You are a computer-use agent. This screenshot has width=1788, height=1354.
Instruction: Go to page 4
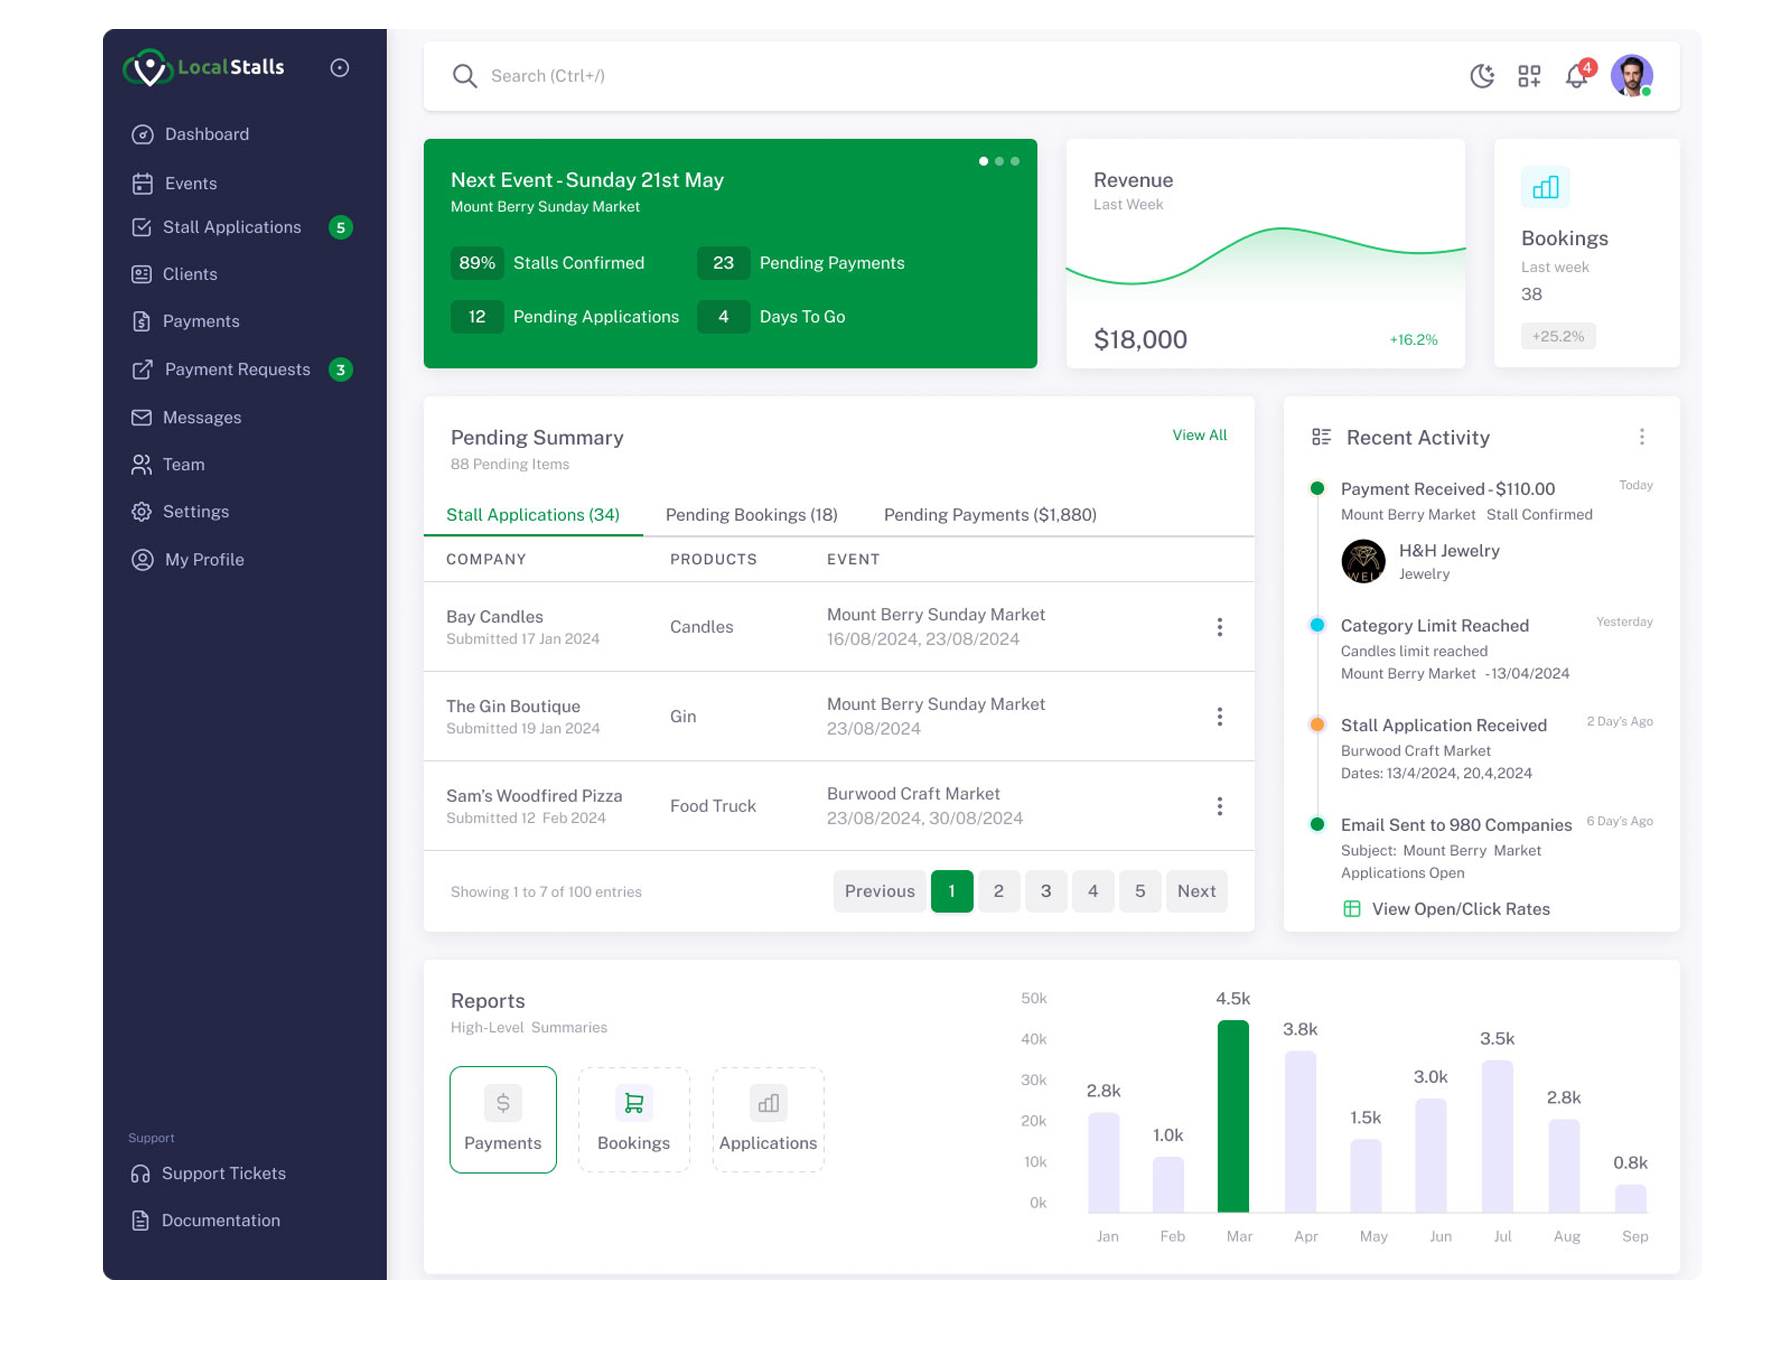tap(1093, 891)
